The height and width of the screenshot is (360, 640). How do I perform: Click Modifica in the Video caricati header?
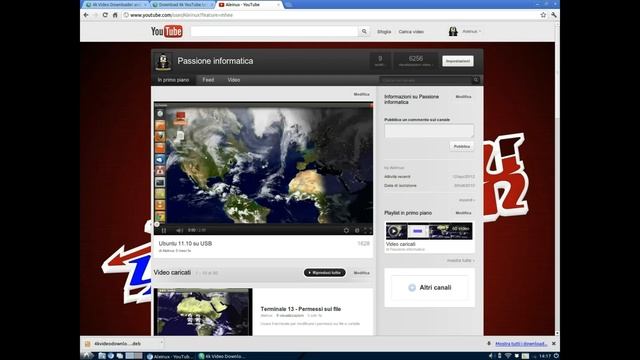(x=361, y=273)
